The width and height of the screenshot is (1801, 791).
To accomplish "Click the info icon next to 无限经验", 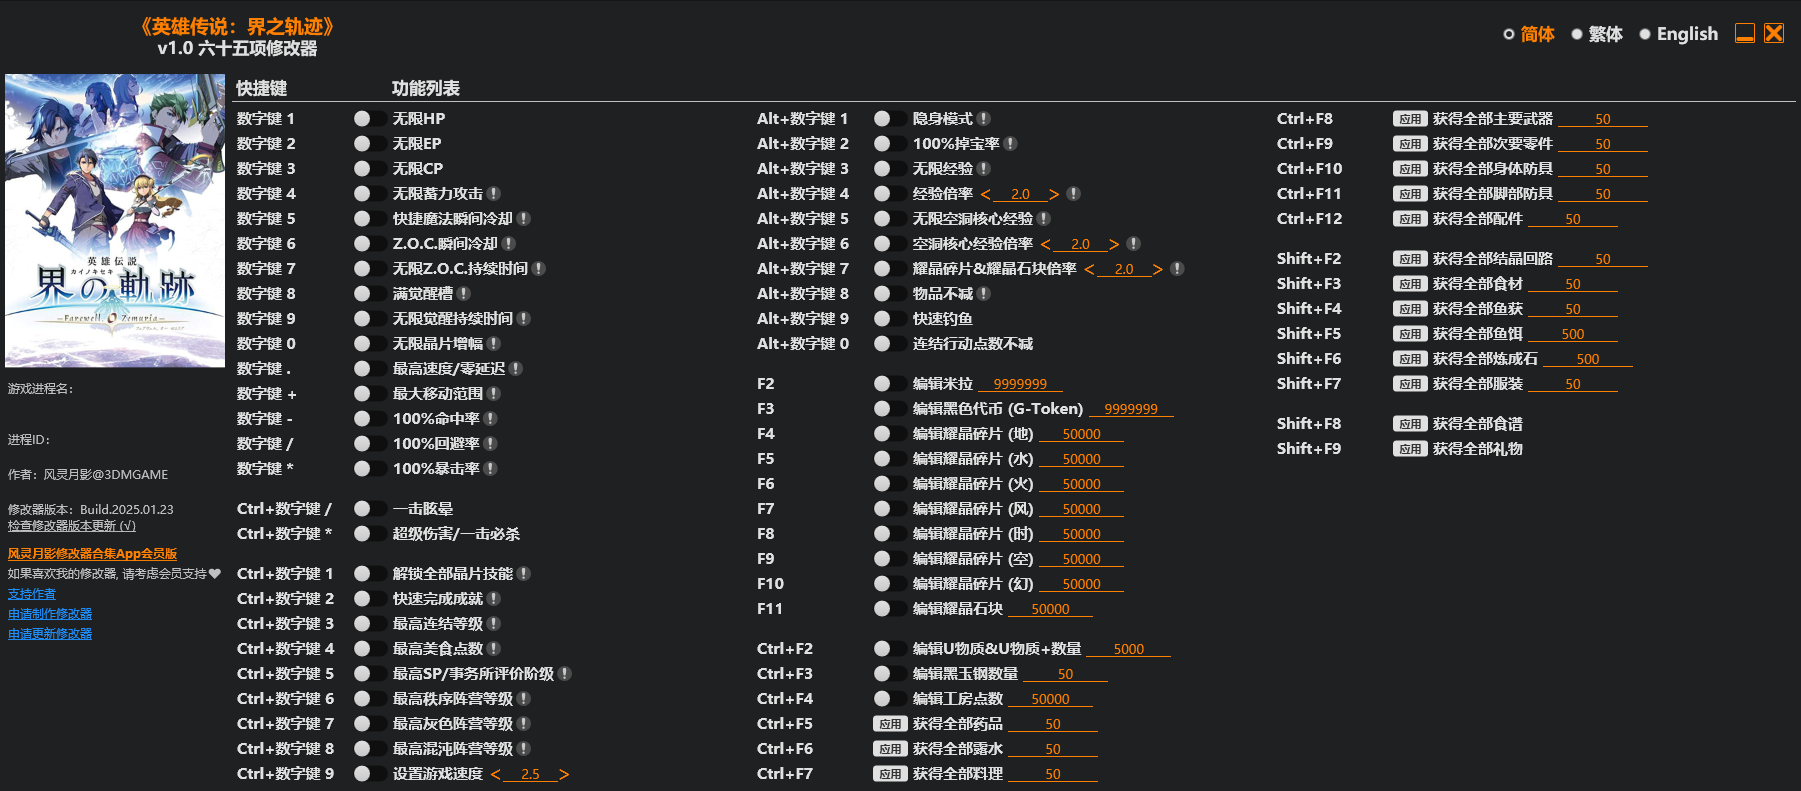I will click(984, 169).
